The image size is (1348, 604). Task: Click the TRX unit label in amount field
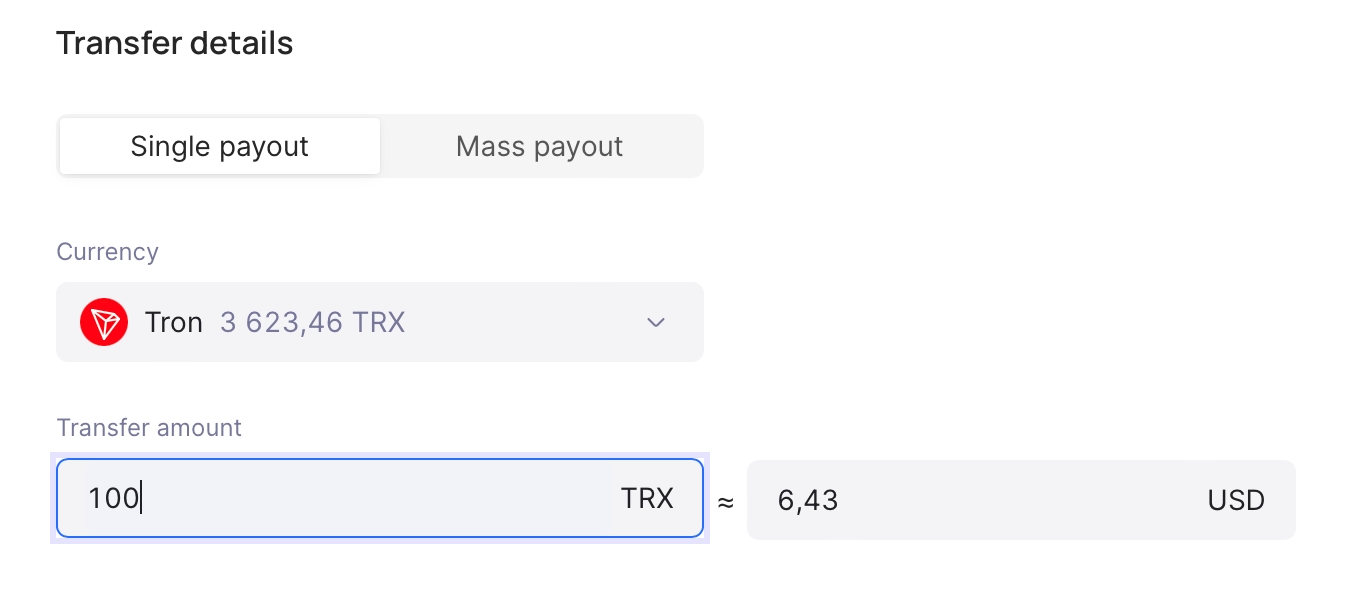(x=647, y=498)
